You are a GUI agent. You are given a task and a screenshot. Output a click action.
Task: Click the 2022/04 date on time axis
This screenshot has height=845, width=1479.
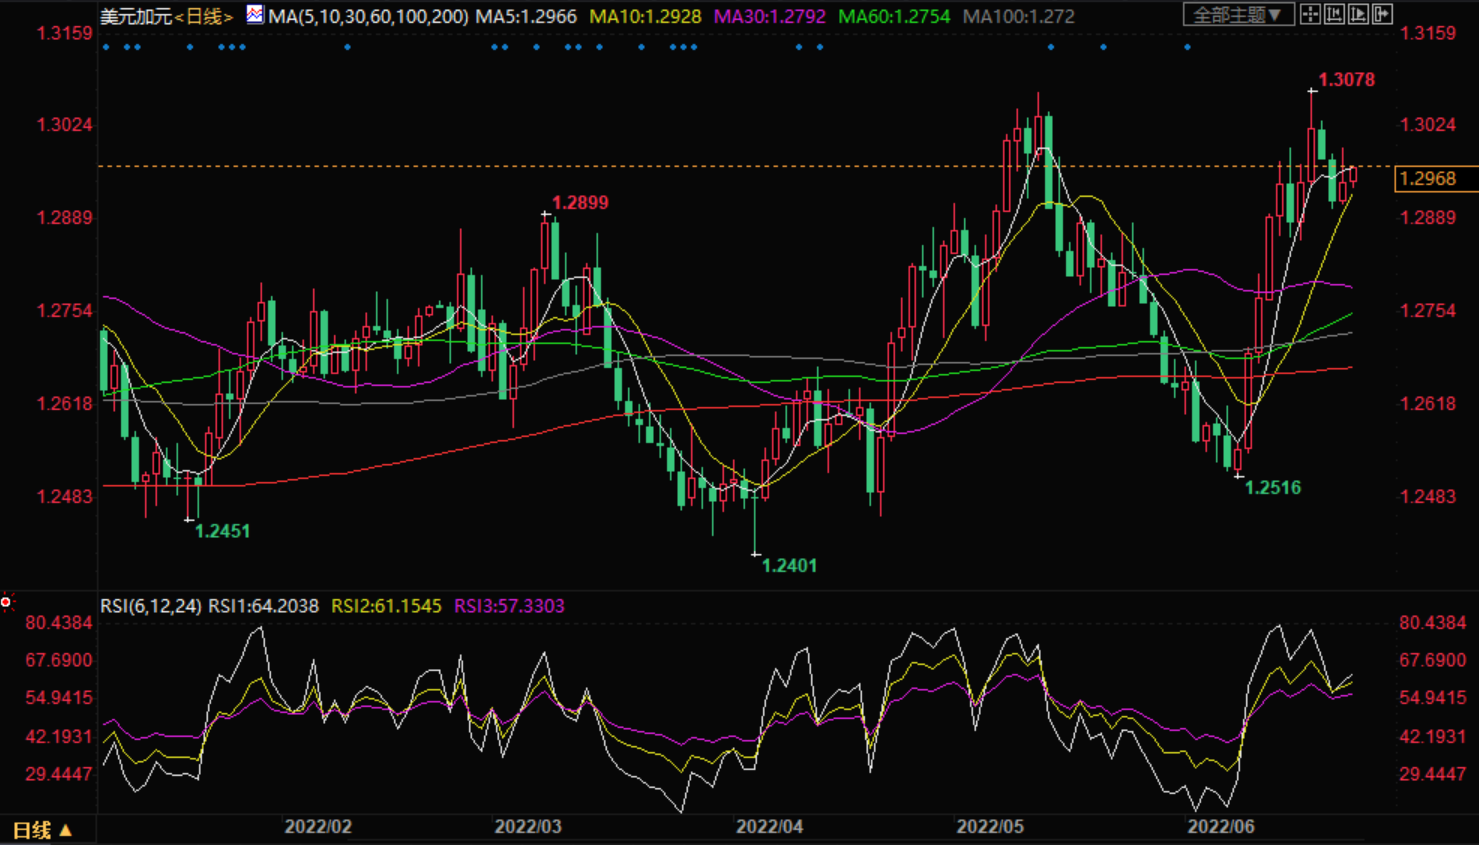coord(769,827)
